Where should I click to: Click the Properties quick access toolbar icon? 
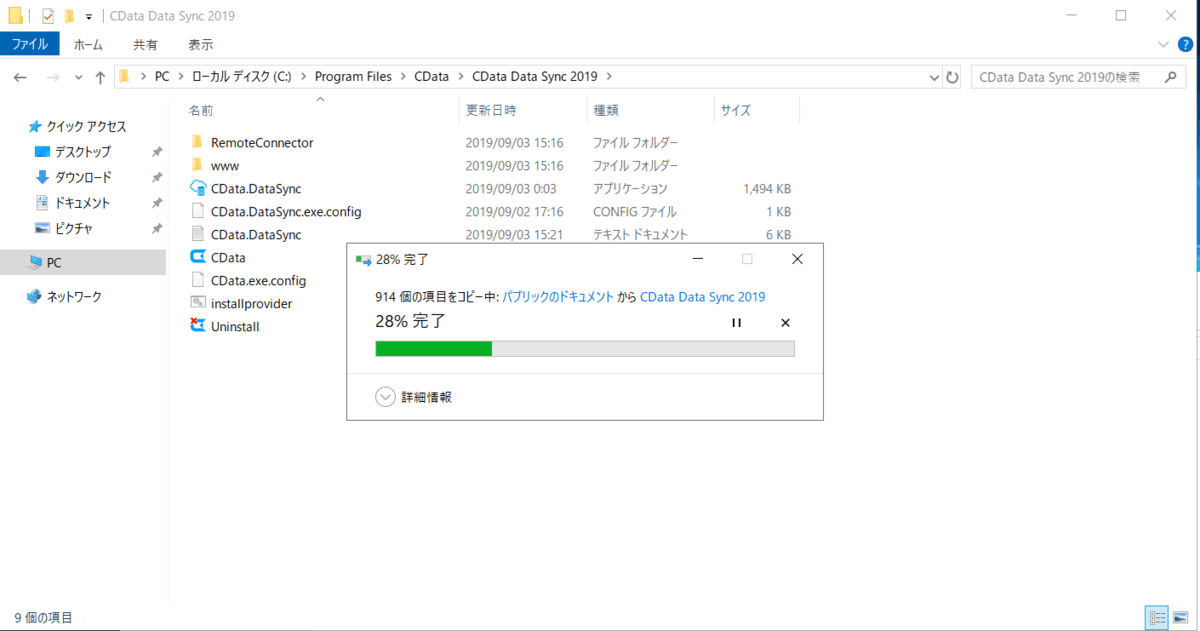pyautogui.click(x=47, y=16)
